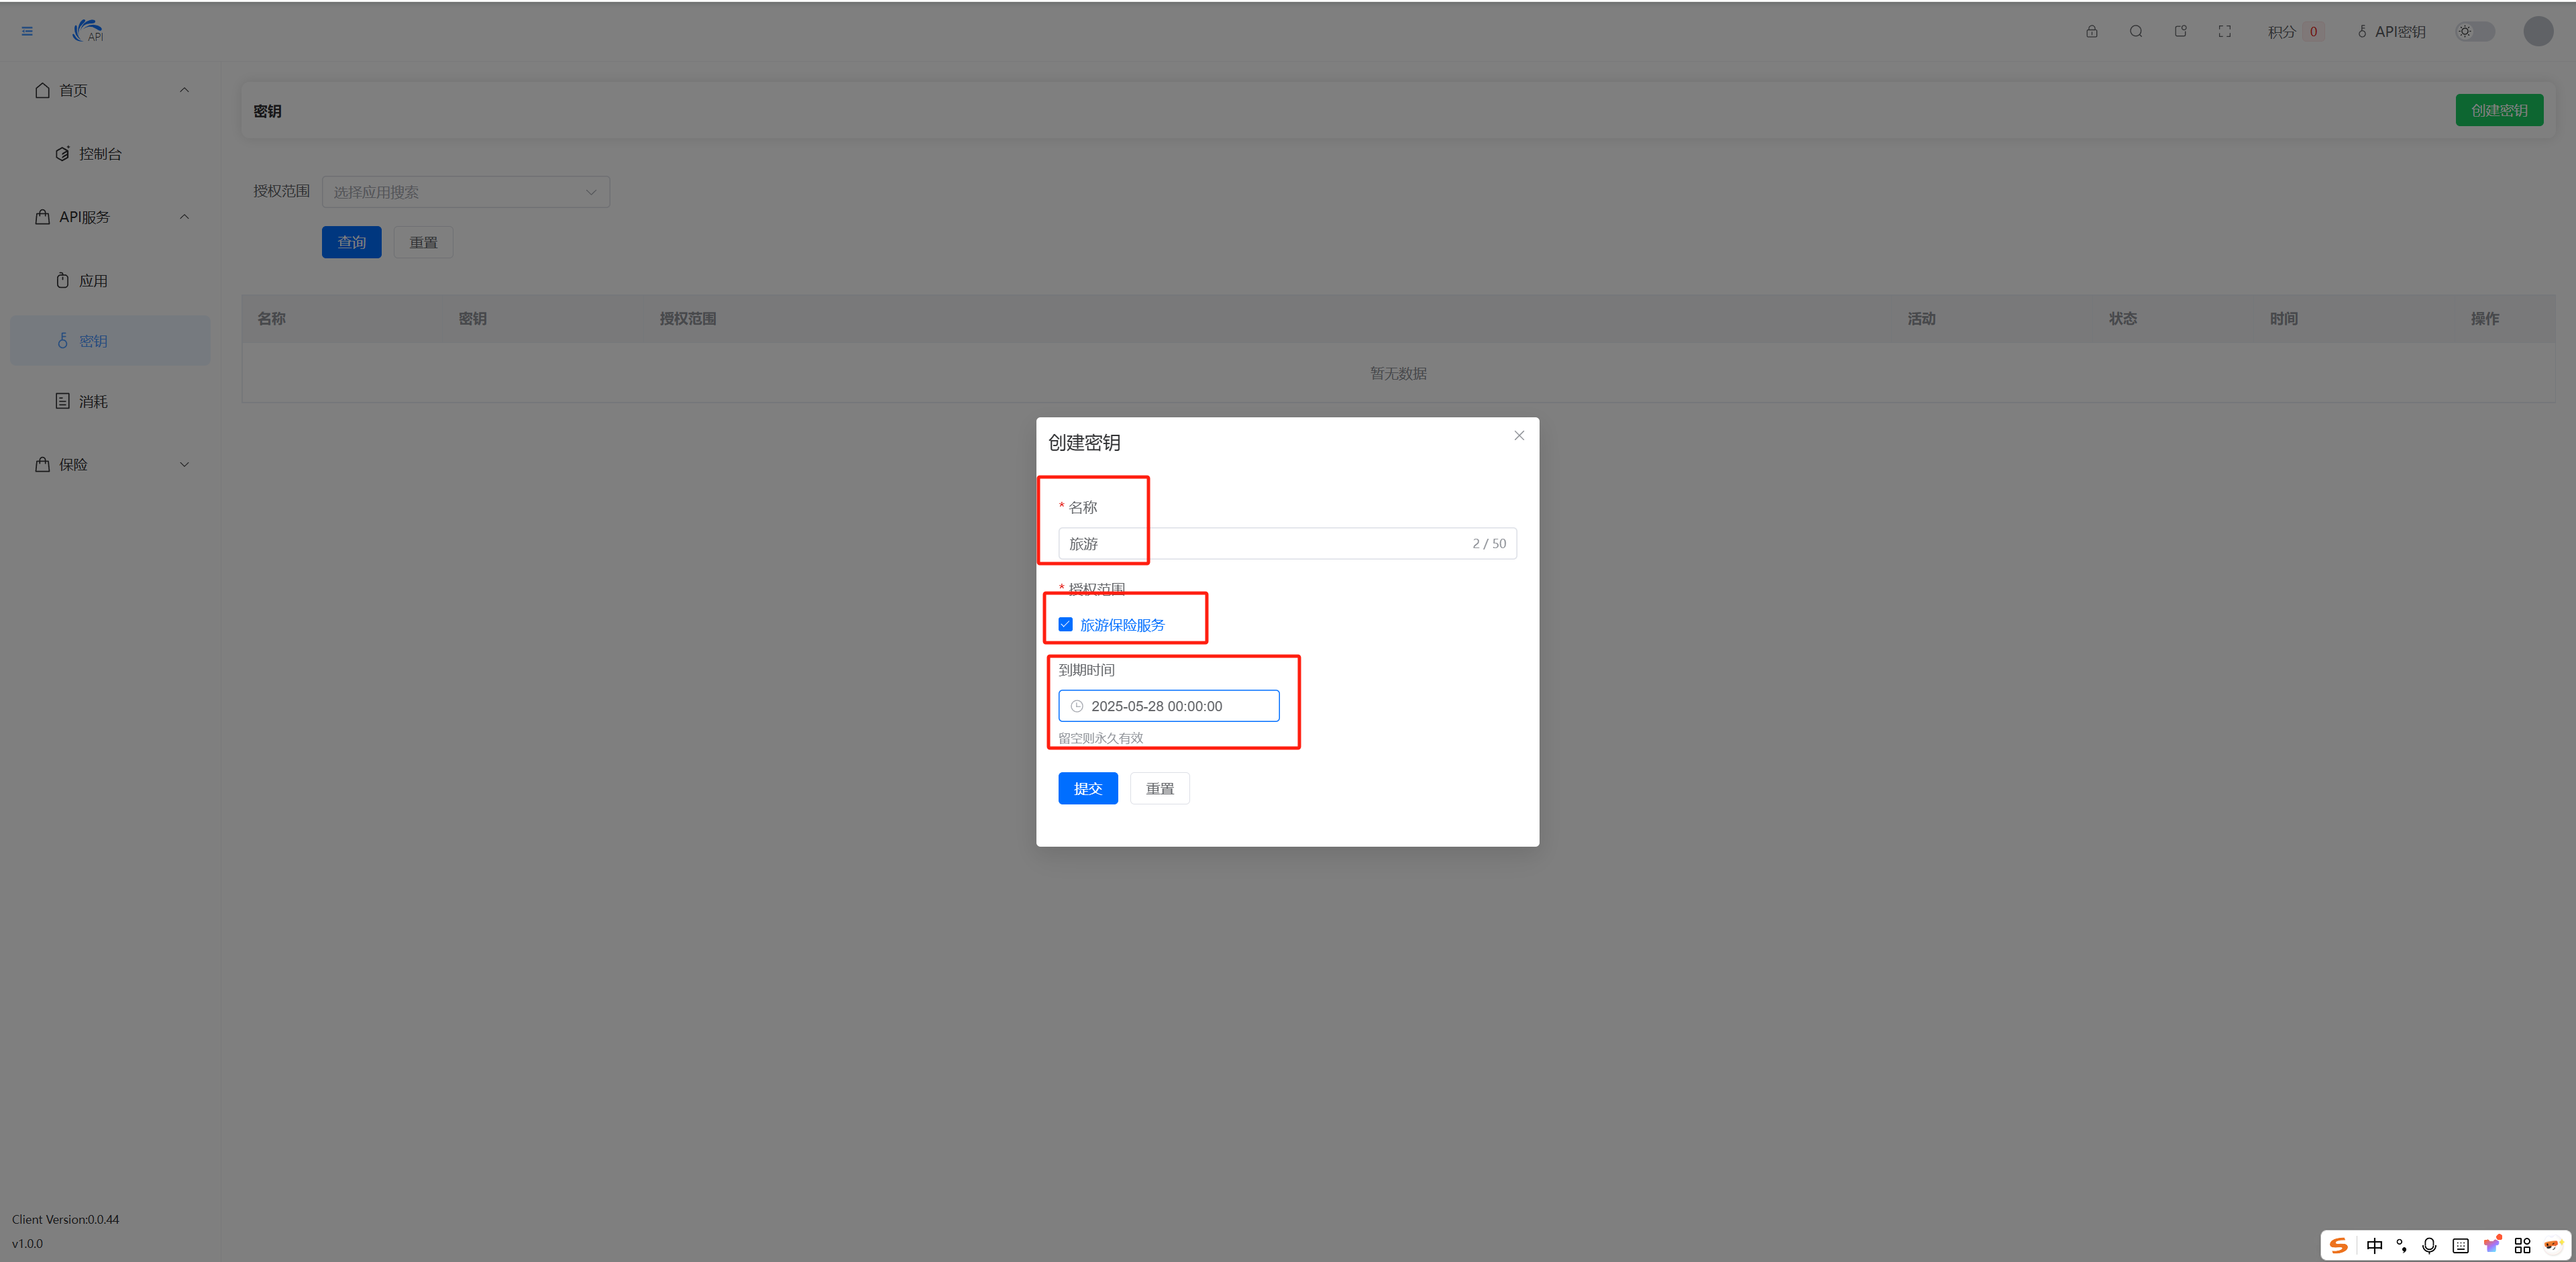Go to 控制台 in the sidebar
2576x1262 pixels.
(100, 154)
